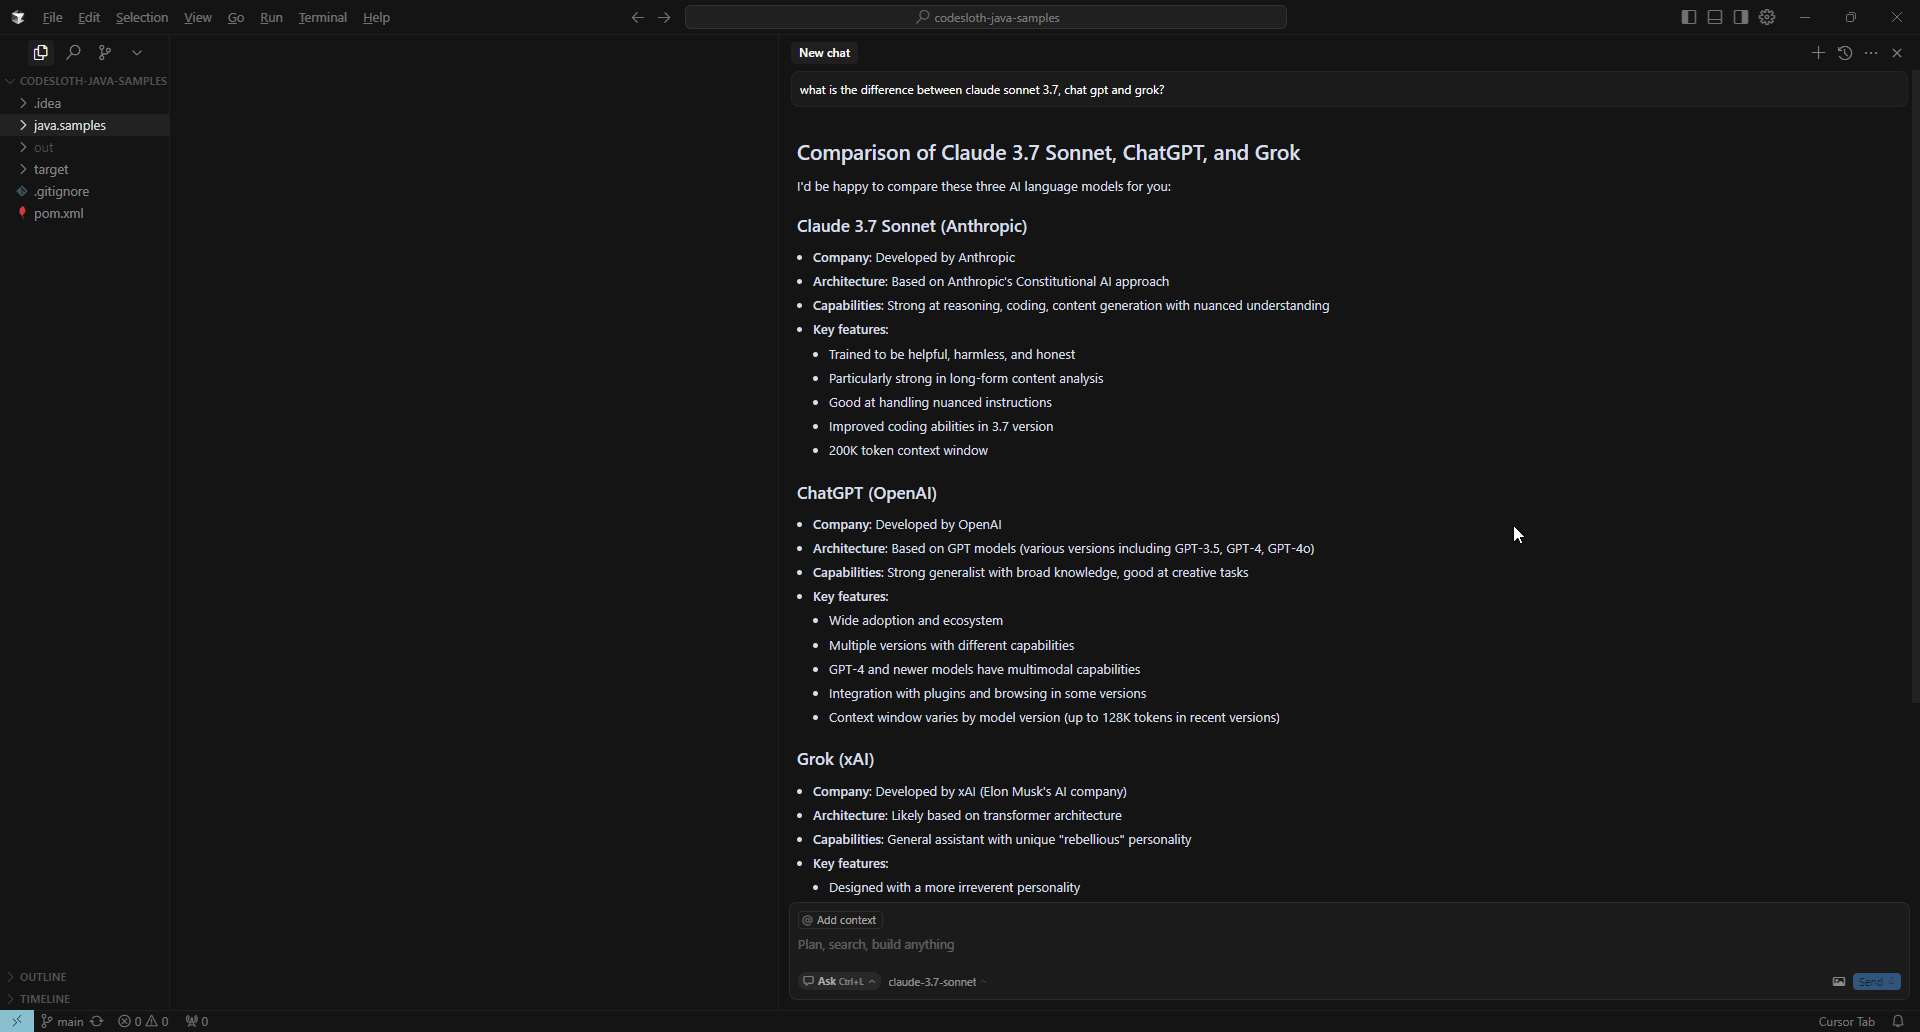
Task: Toggle bottom panel layout button
Action: (x=1715, y=17)
